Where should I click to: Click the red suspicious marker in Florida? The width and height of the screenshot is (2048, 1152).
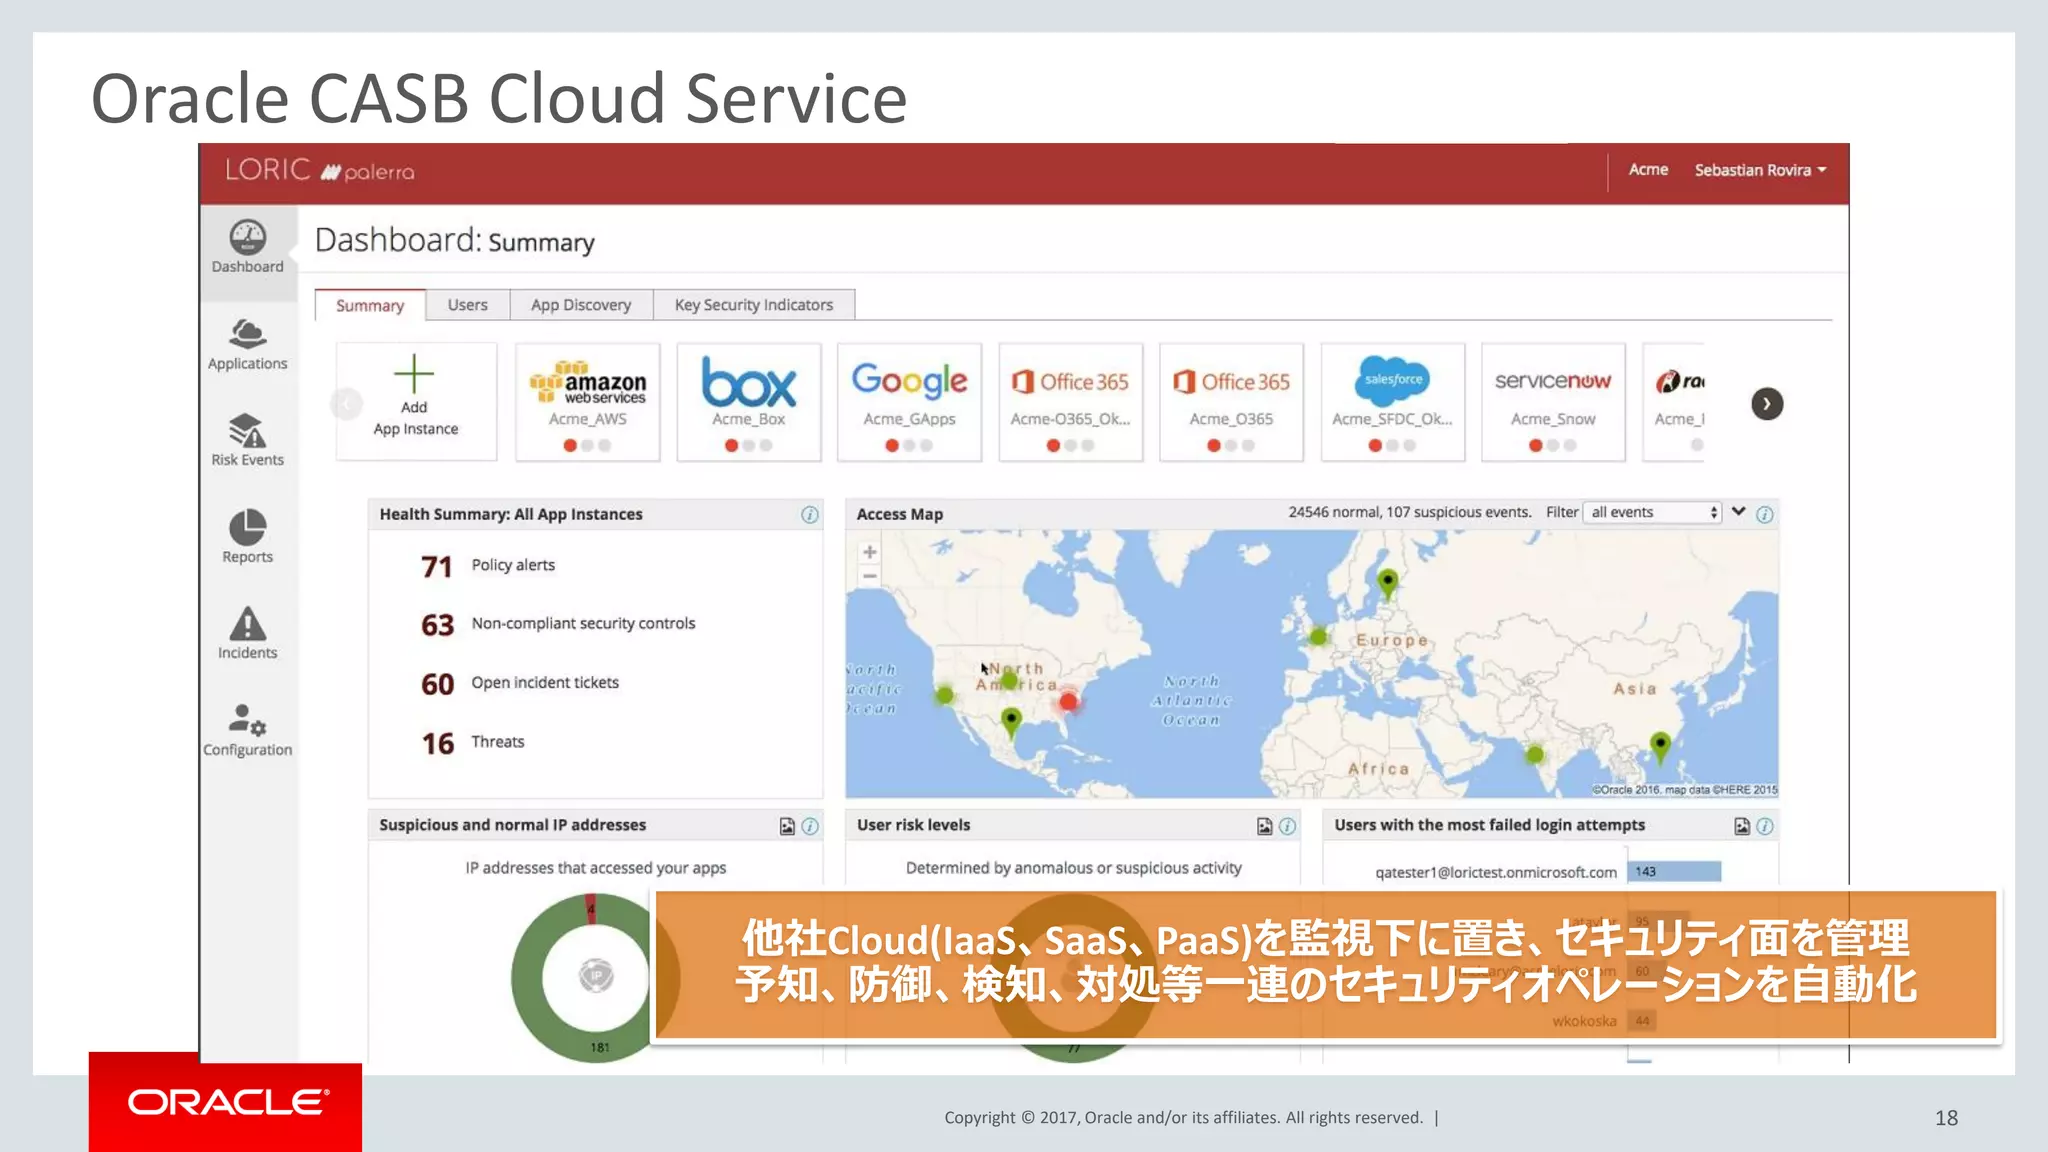1069,702
